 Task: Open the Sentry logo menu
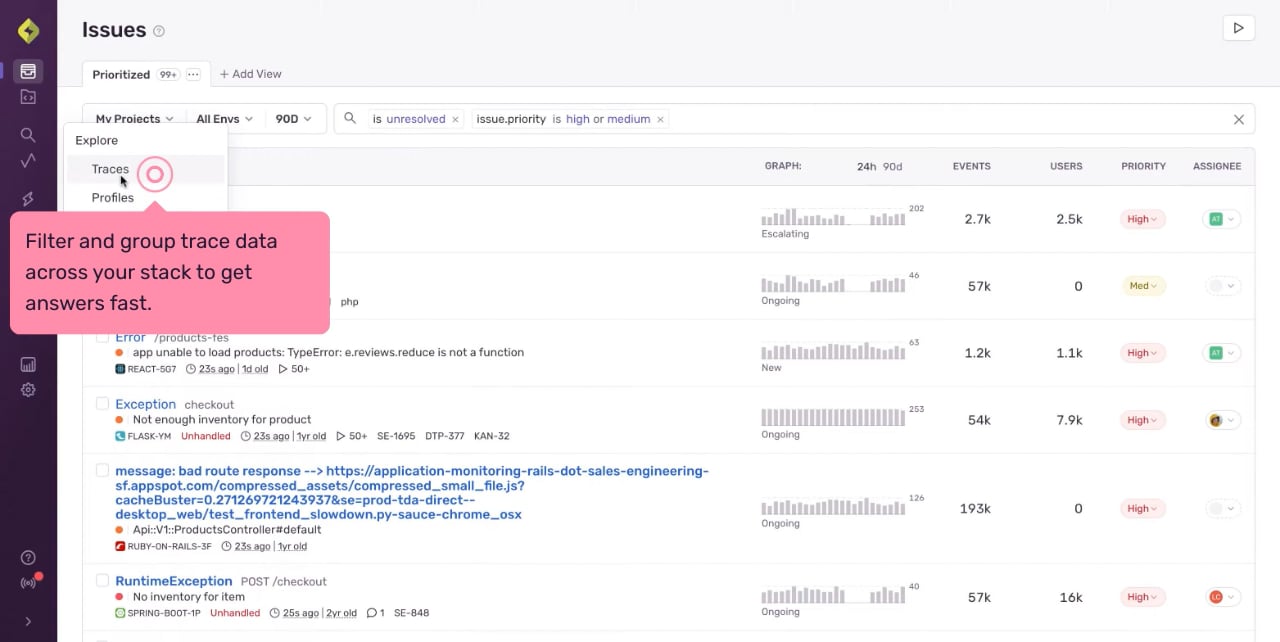coord(28,31)
